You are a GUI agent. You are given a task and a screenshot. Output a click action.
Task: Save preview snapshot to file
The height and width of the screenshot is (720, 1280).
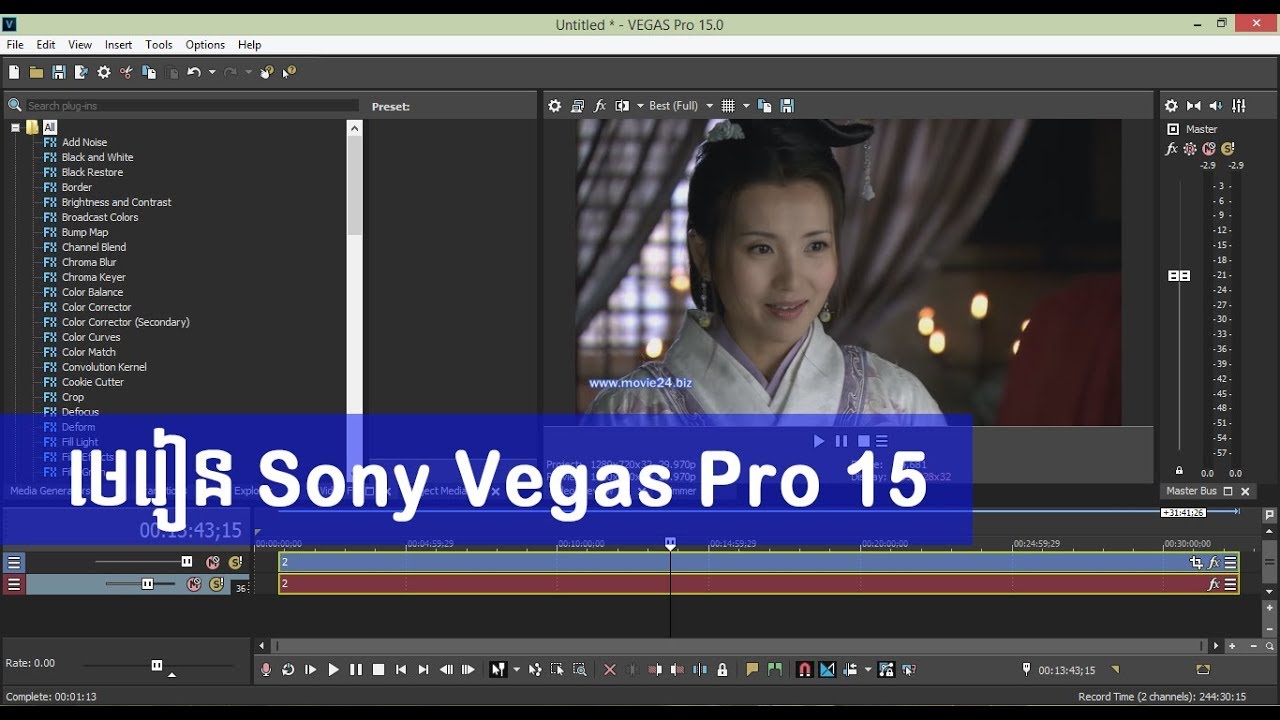[x=787, y=105]
